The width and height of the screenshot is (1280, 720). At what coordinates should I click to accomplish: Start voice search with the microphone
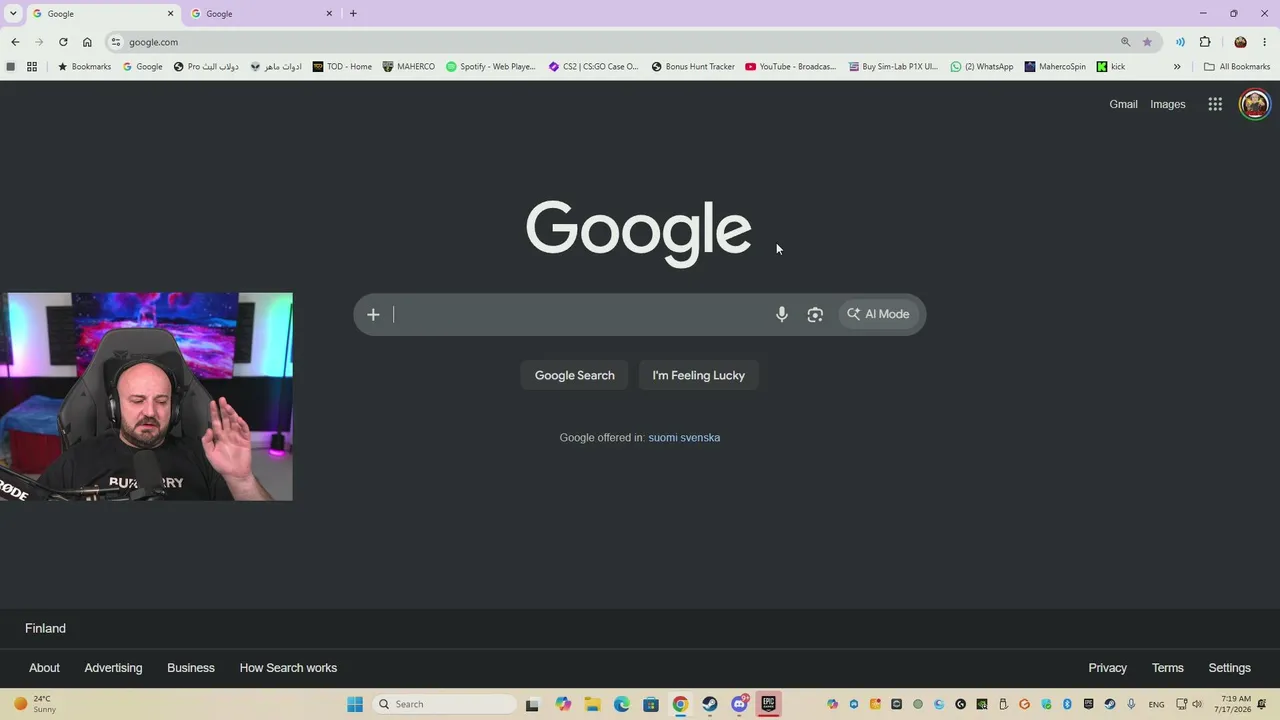tap(782, 314)
